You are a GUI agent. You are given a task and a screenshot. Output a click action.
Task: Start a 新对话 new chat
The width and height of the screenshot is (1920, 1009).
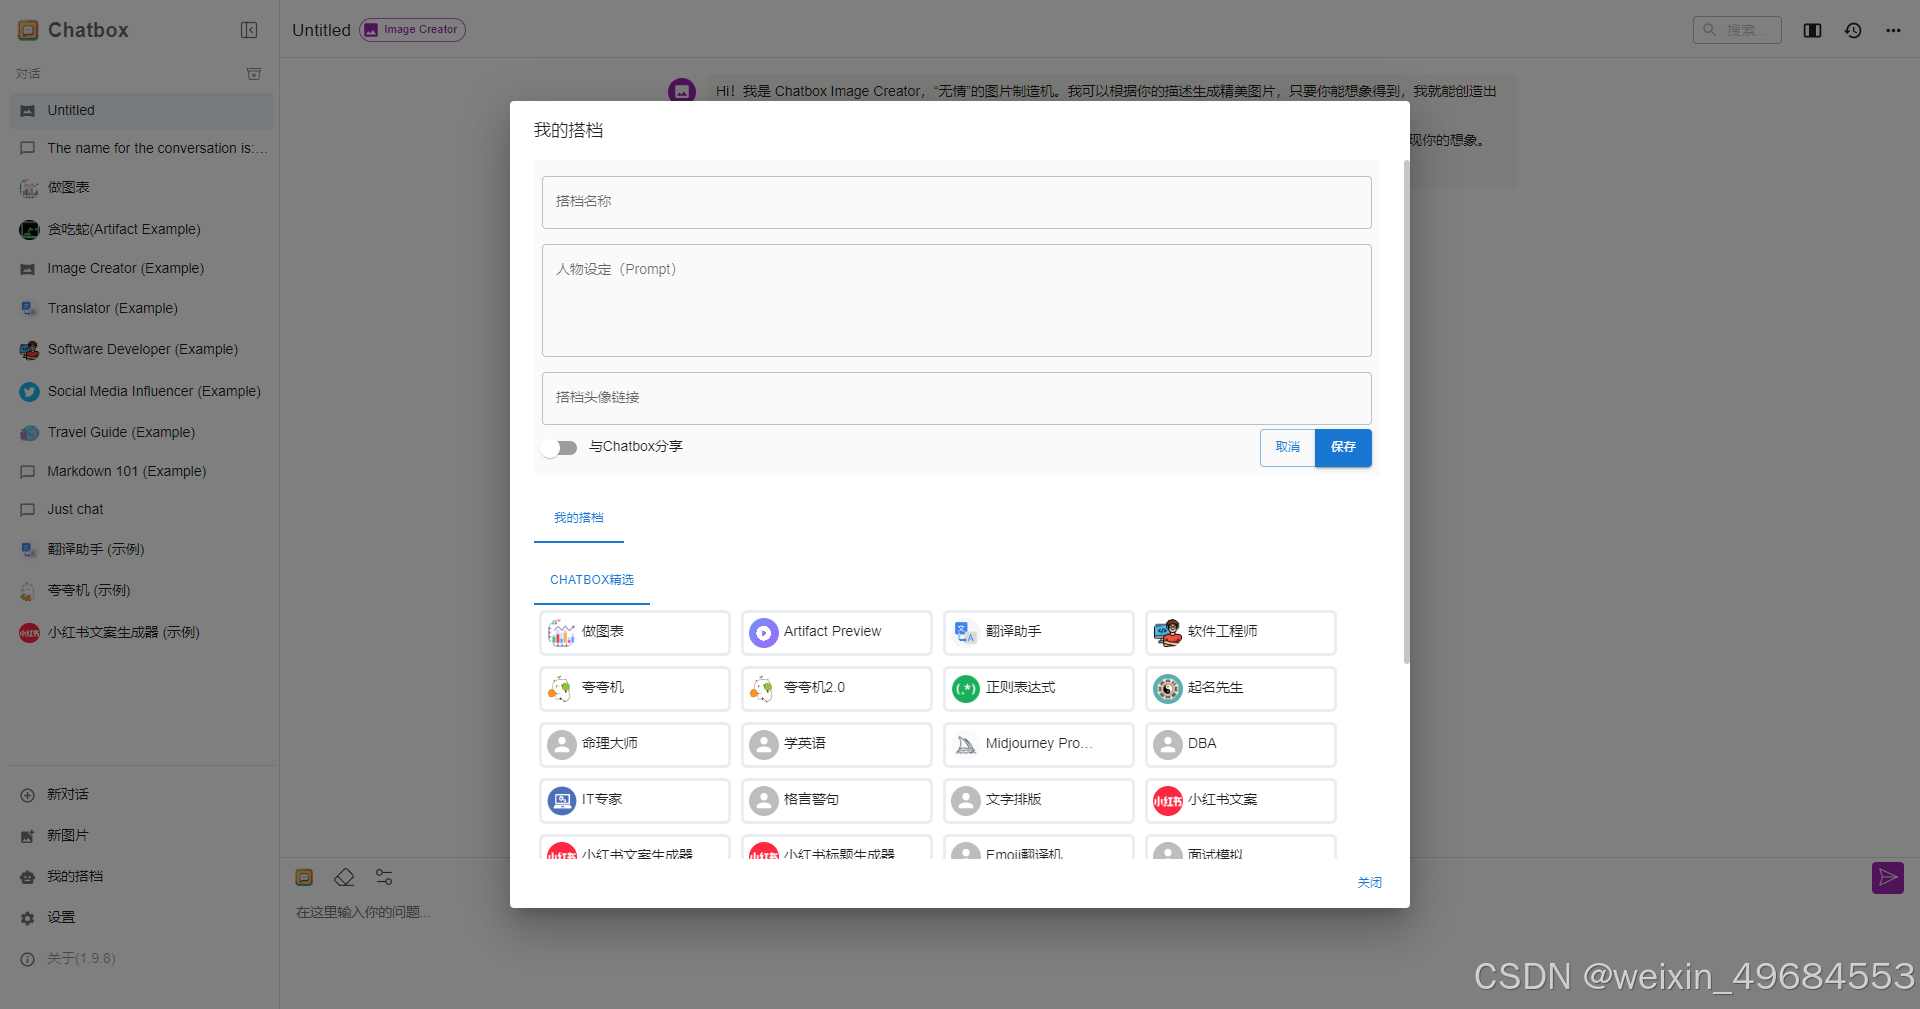[141, 795]
